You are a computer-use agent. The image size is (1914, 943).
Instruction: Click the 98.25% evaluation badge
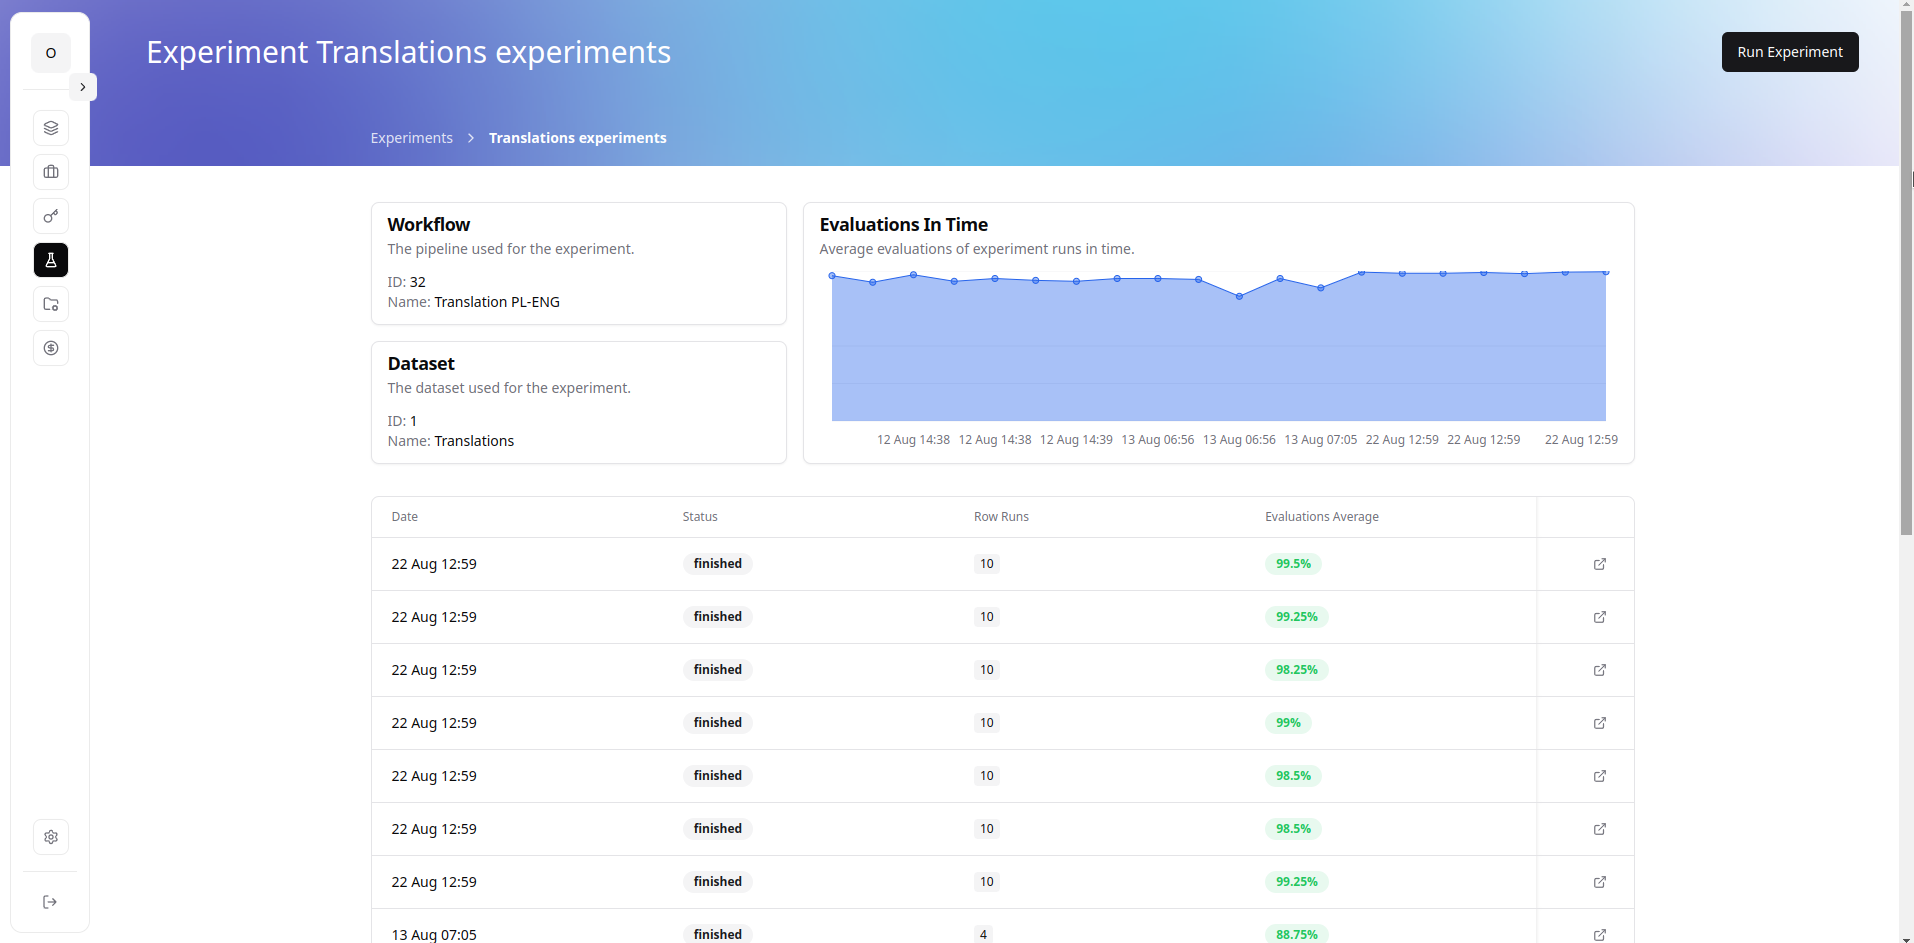click(1297, 670)
